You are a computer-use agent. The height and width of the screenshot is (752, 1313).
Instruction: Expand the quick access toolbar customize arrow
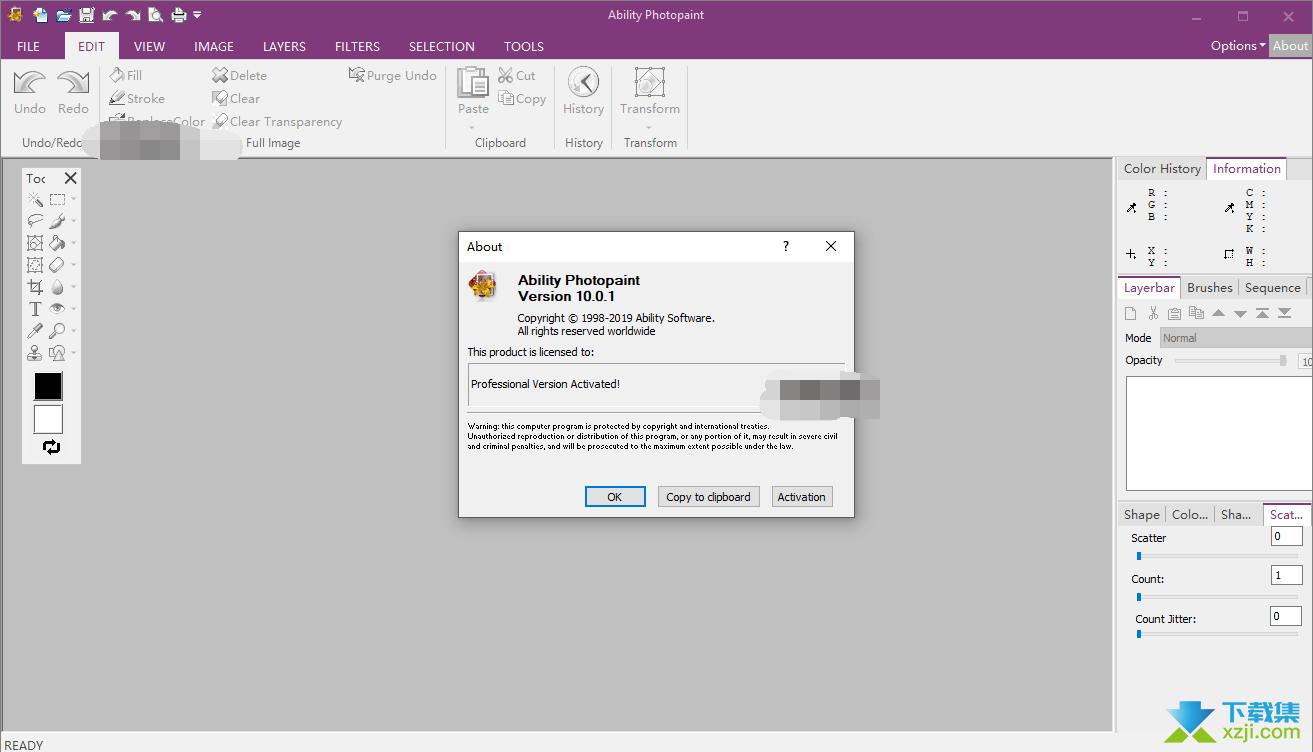click(197, 15)
